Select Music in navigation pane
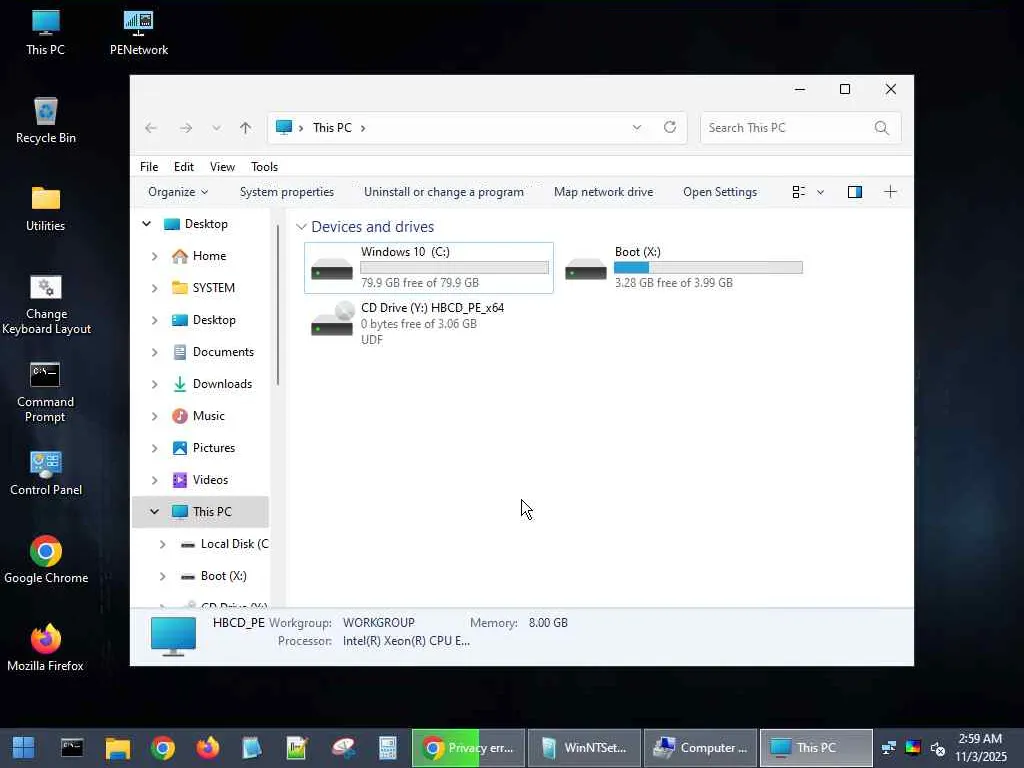Viewport: 1024px width, 768px height. tap(208, 416)
